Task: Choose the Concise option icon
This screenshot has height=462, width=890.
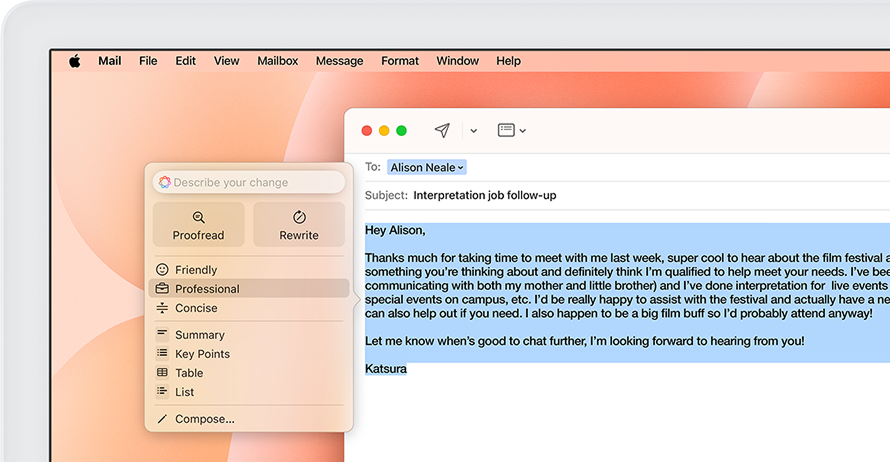Action: click(x=162, y=308)
